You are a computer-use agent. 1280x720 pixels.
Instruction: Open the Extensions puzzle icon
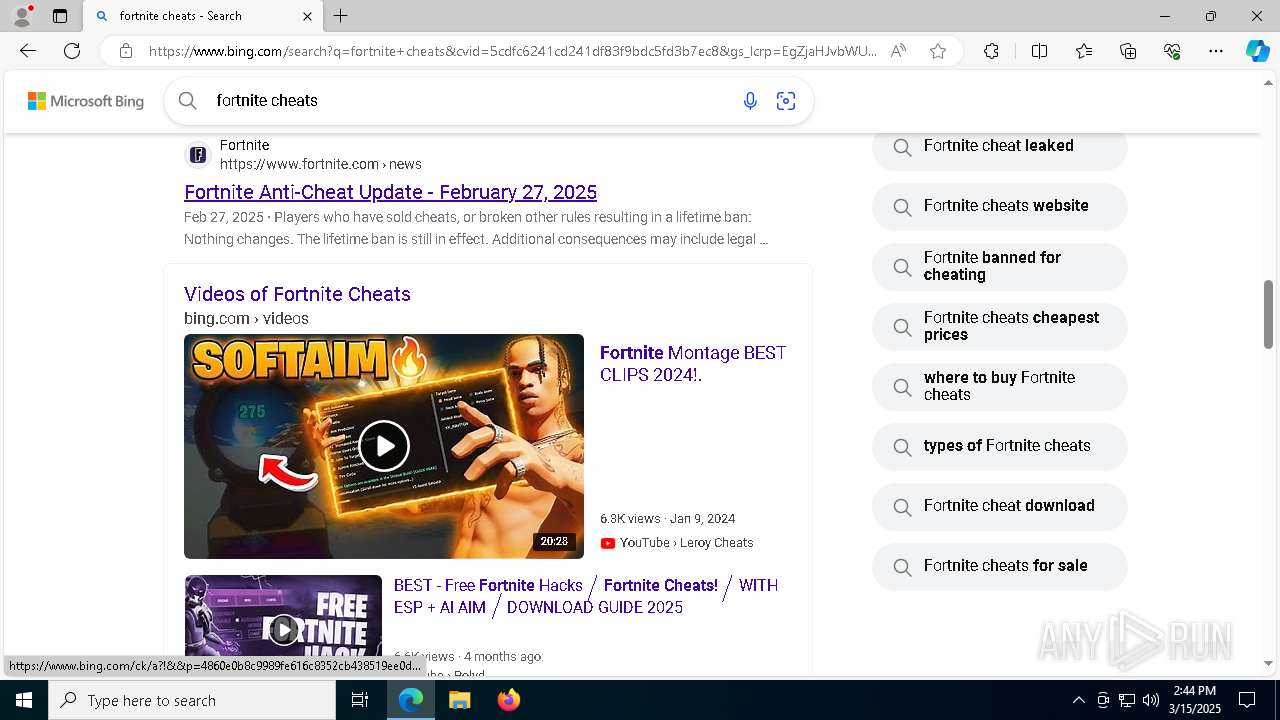point(991,51)
